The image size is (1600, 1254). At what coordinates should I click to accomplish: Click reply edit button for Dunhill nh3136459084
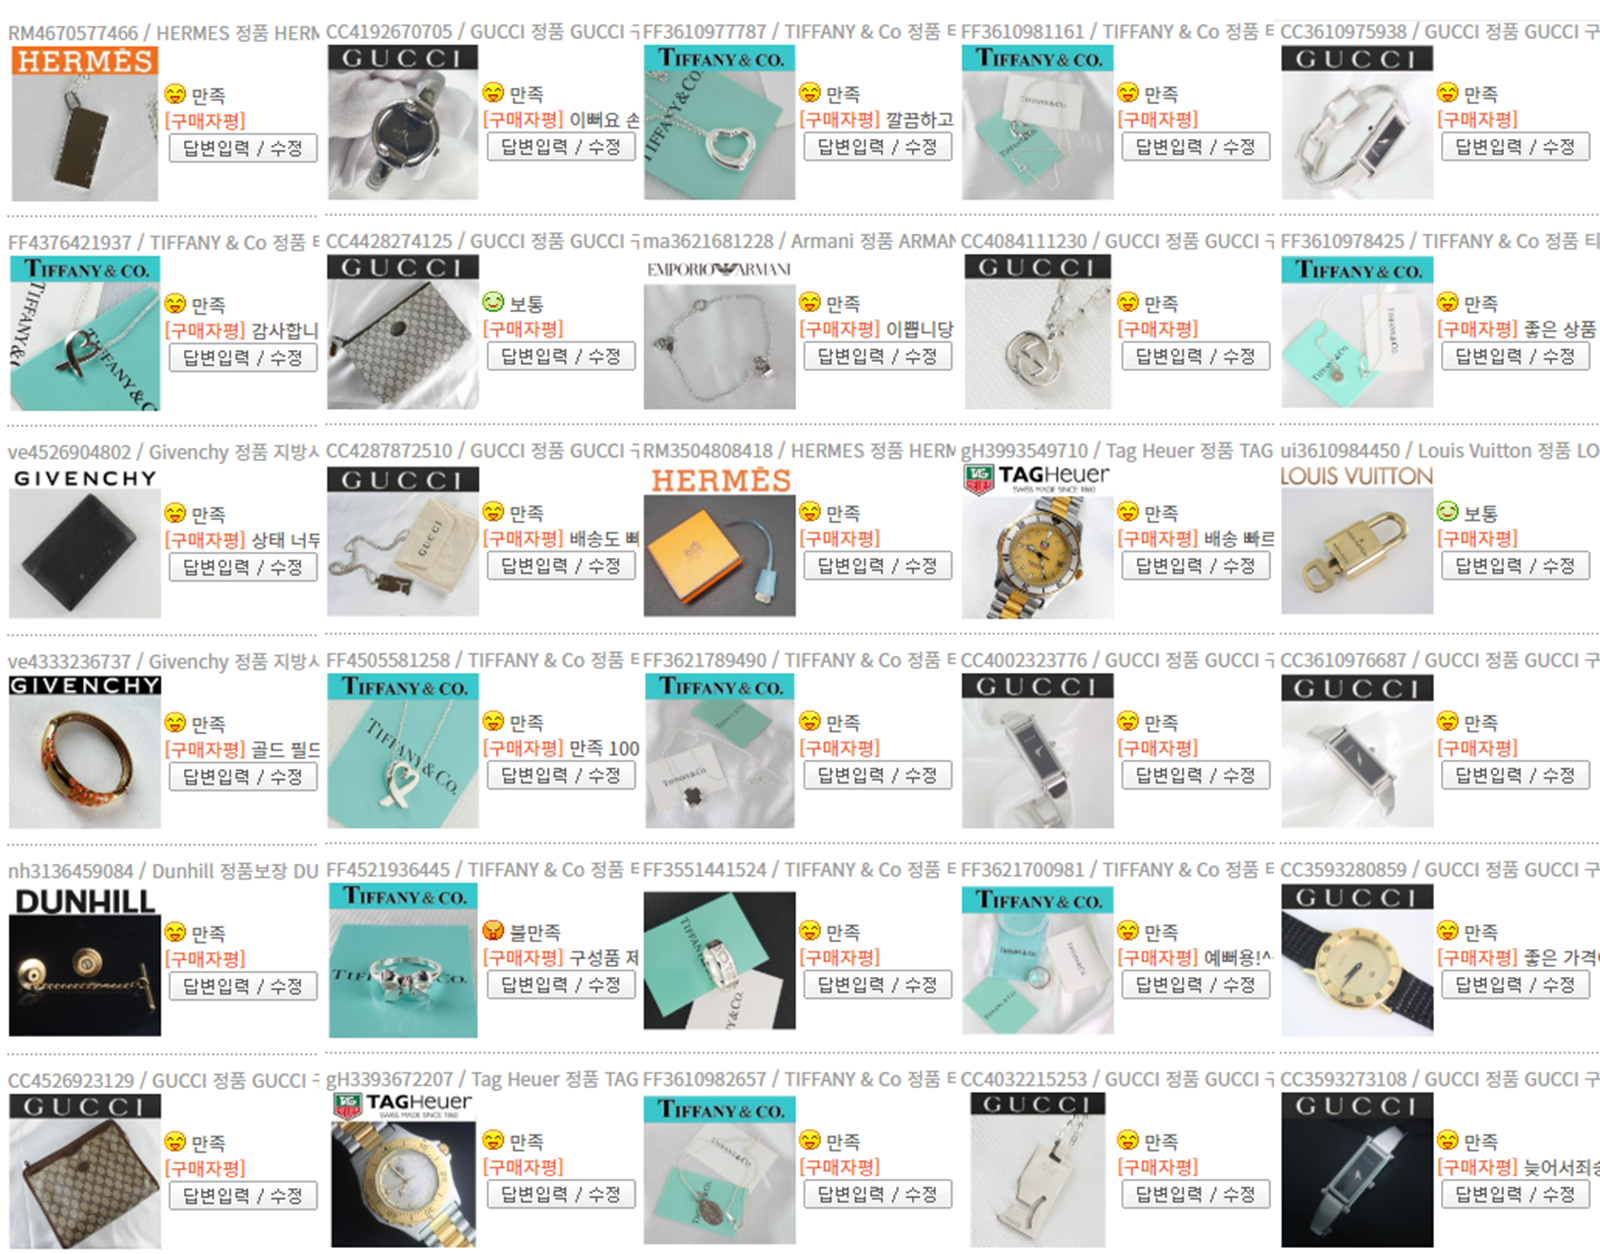pyautogui.click(x=243, y=986)
